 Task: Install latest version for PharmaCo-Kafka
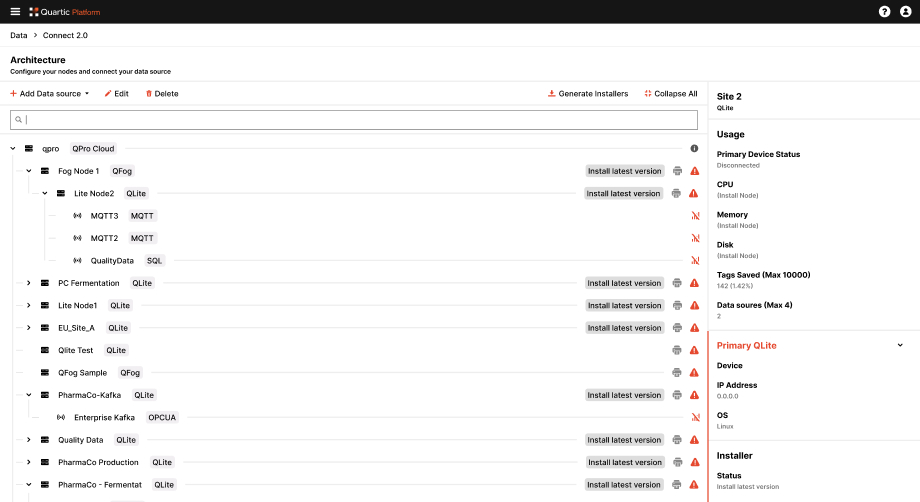click(624, 395)
